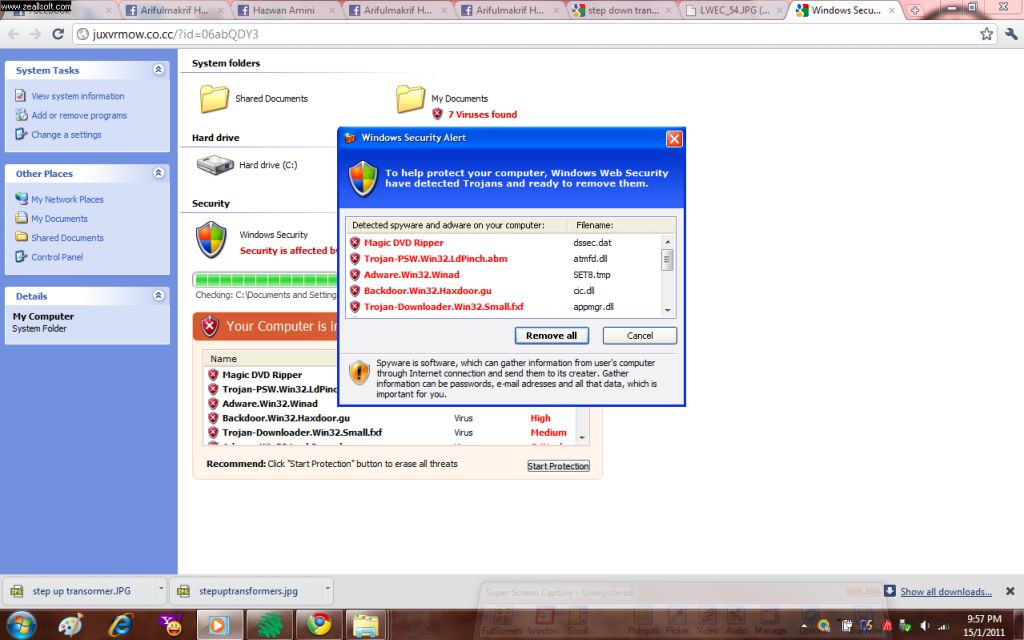Click the shield icon beside Adware.Win32.Winad in alert
1024x640 pixels.
pos(355,274)
